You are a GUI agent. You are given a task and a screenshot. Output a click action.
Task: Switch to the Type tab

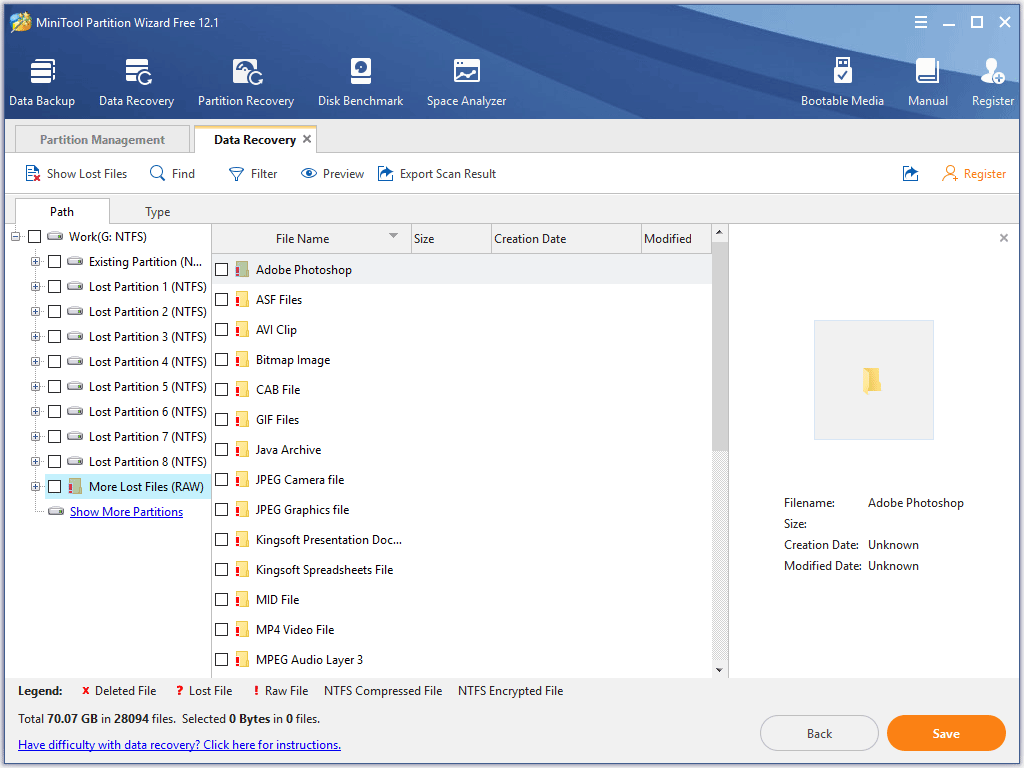click(x=157, y=212)
